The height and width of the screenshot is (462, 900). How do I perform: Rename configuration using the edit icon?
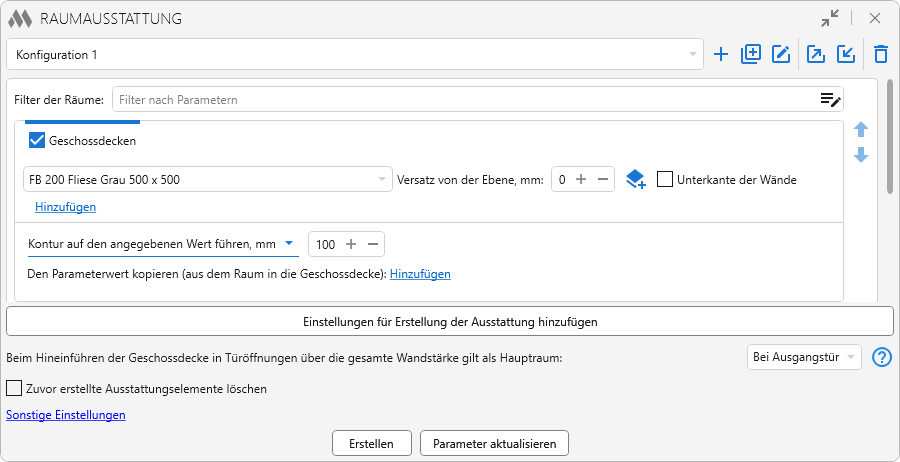tap(781, 55)
